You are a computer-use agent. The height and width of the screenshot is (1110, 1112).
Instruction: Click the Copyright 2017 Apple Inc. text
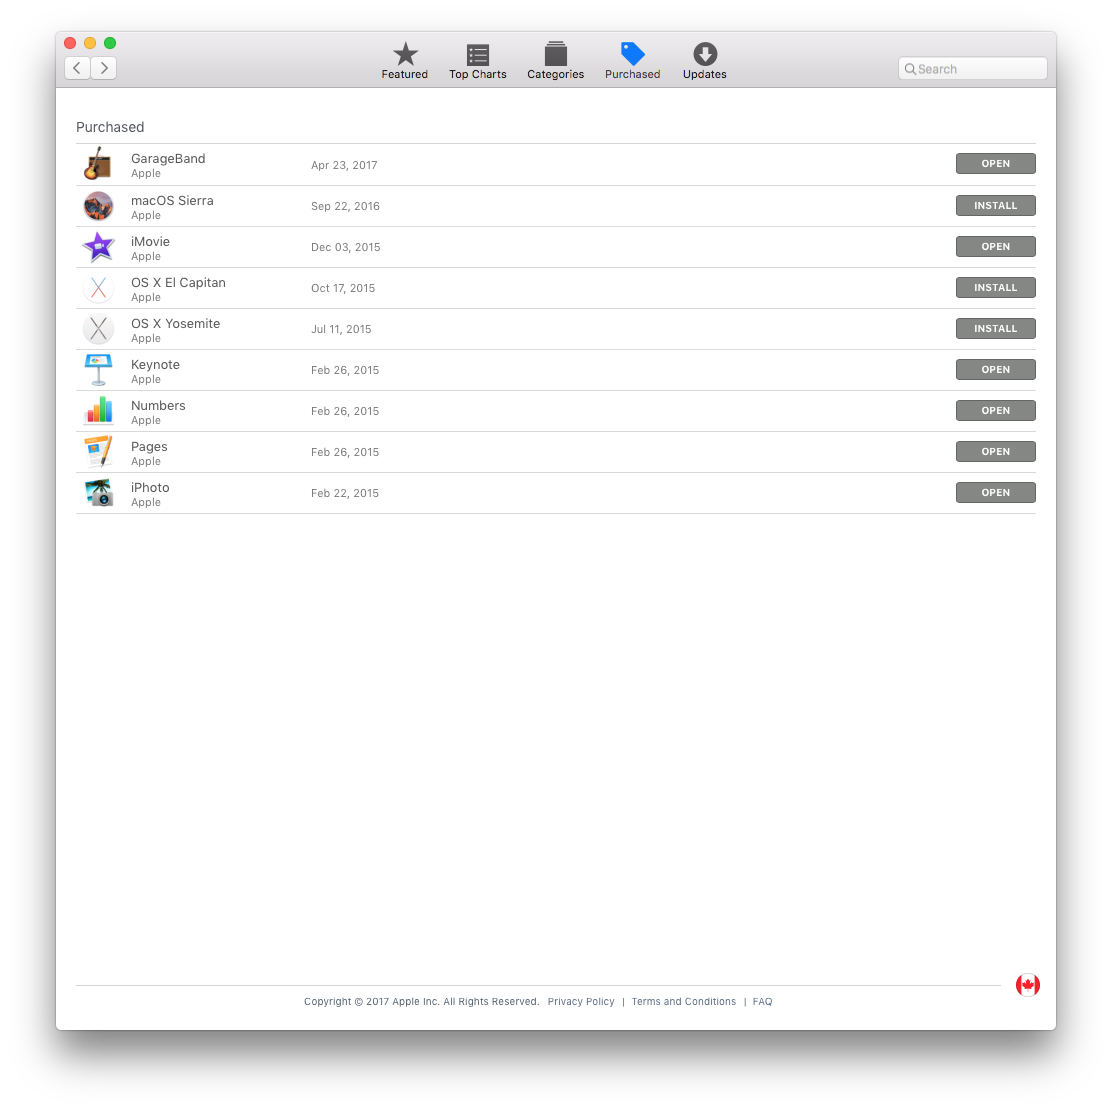click(x=421, y=1001)
